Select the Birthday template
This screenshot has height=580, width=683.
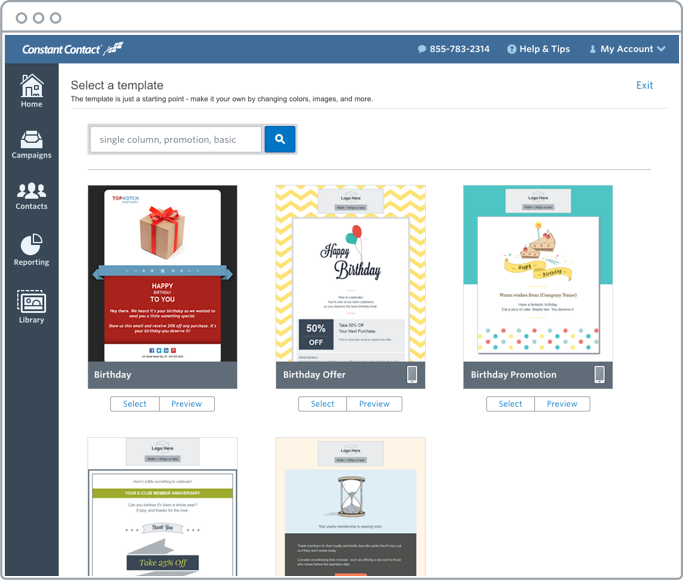click(135, 404)
